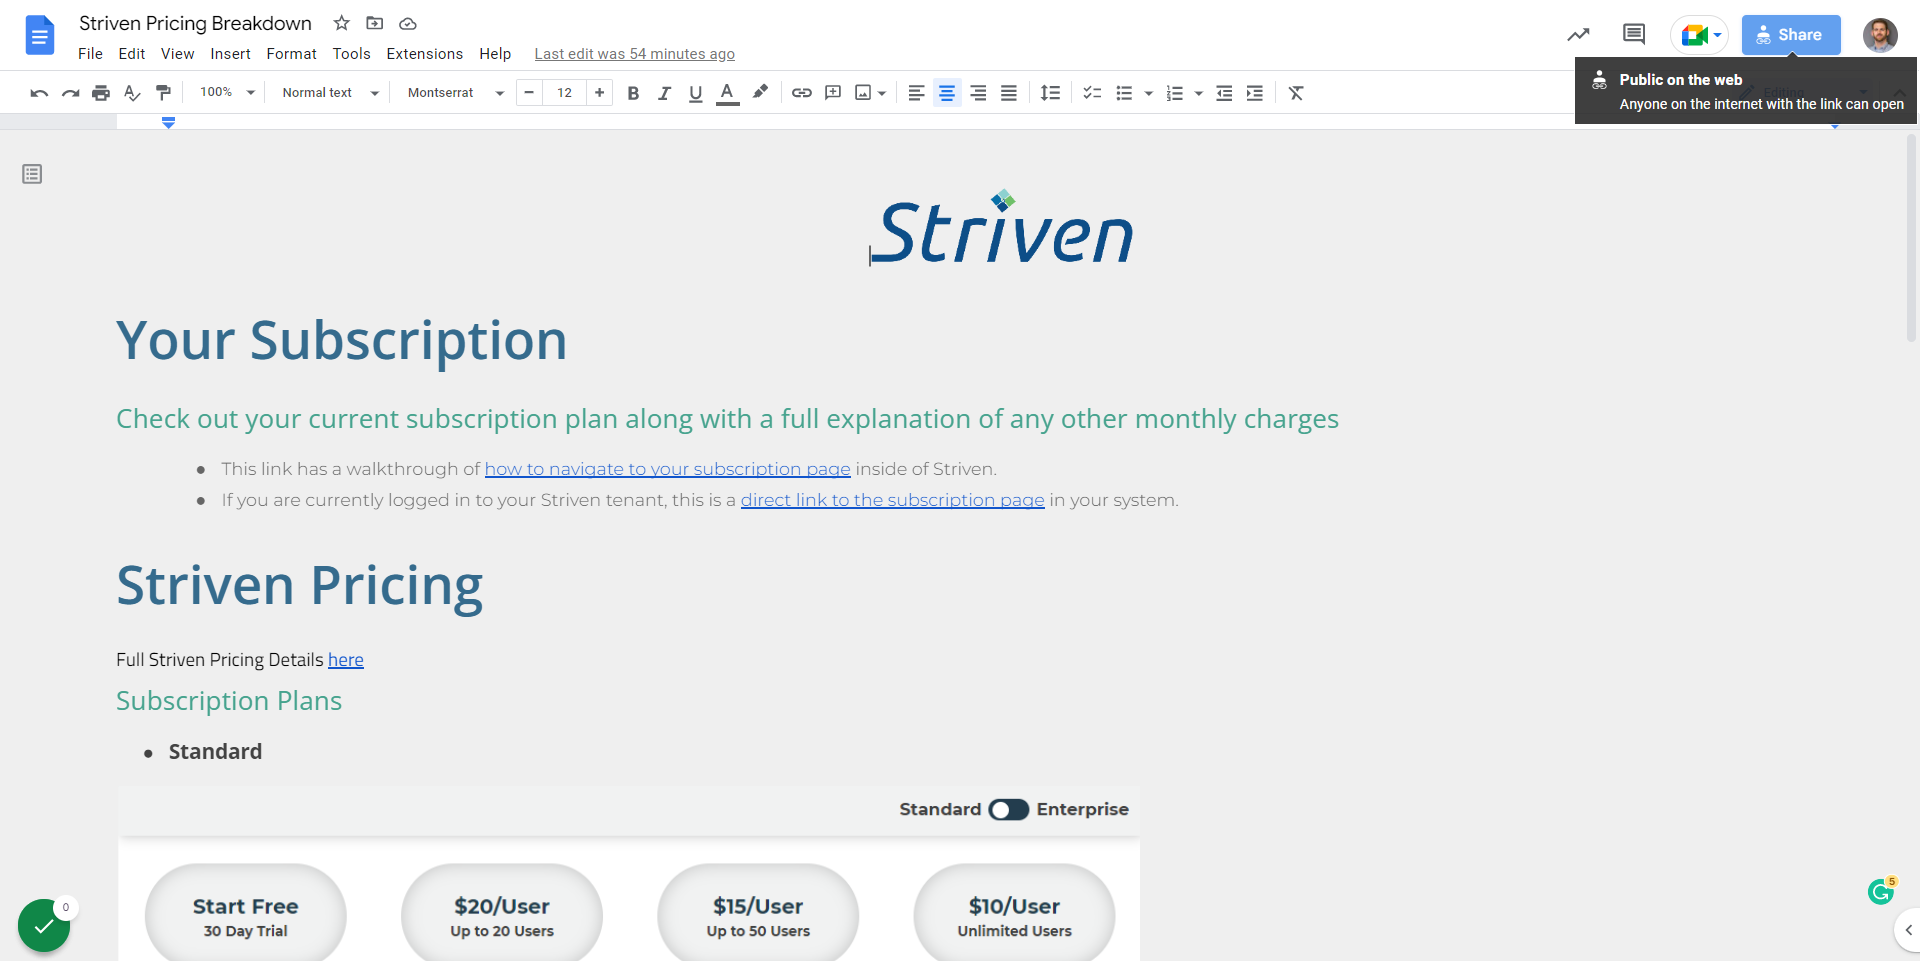Viewport: 1920px width, 961px height.
Task: Open the 100% zoom dropdown
Action: pyautogui.click(x=227, y=92)
